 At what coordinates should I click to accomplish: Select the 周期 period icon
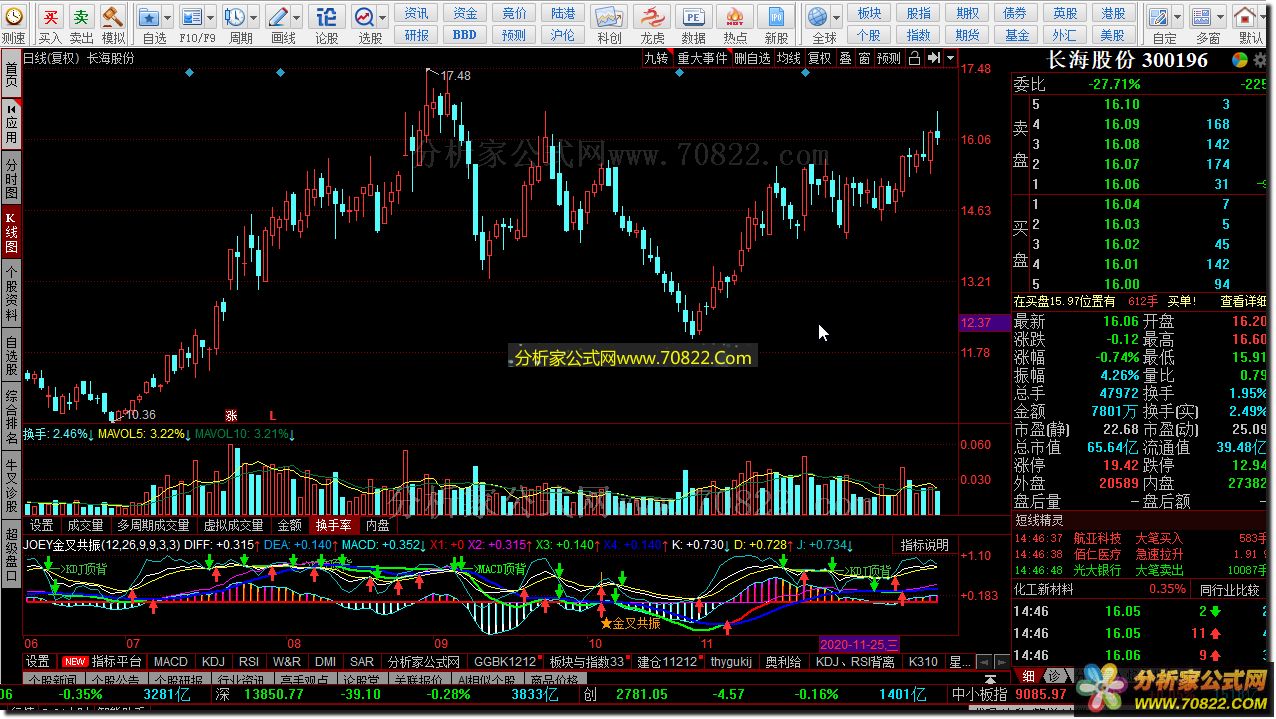tap(234, 17)
